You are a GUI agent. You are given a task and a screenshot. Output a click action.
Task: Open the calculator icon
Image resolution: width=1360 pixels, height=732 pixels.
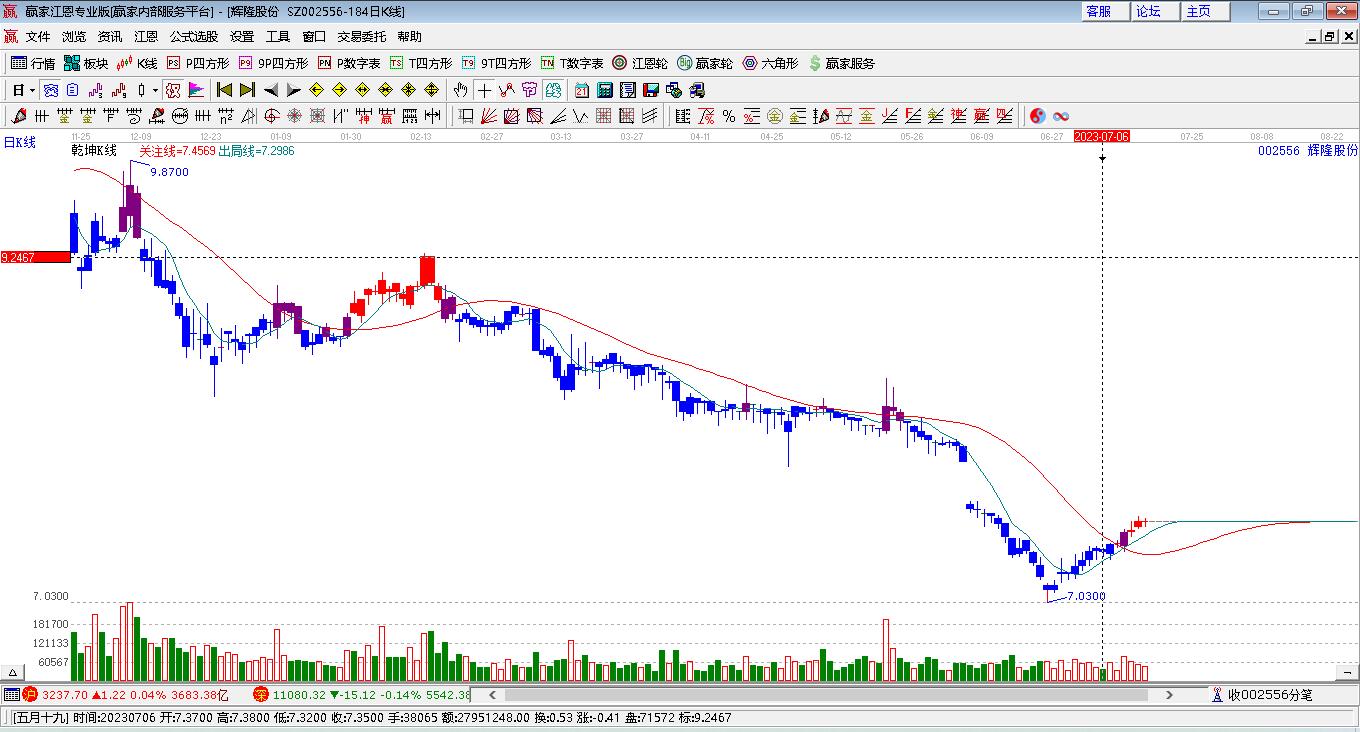(x=604, y=90)
